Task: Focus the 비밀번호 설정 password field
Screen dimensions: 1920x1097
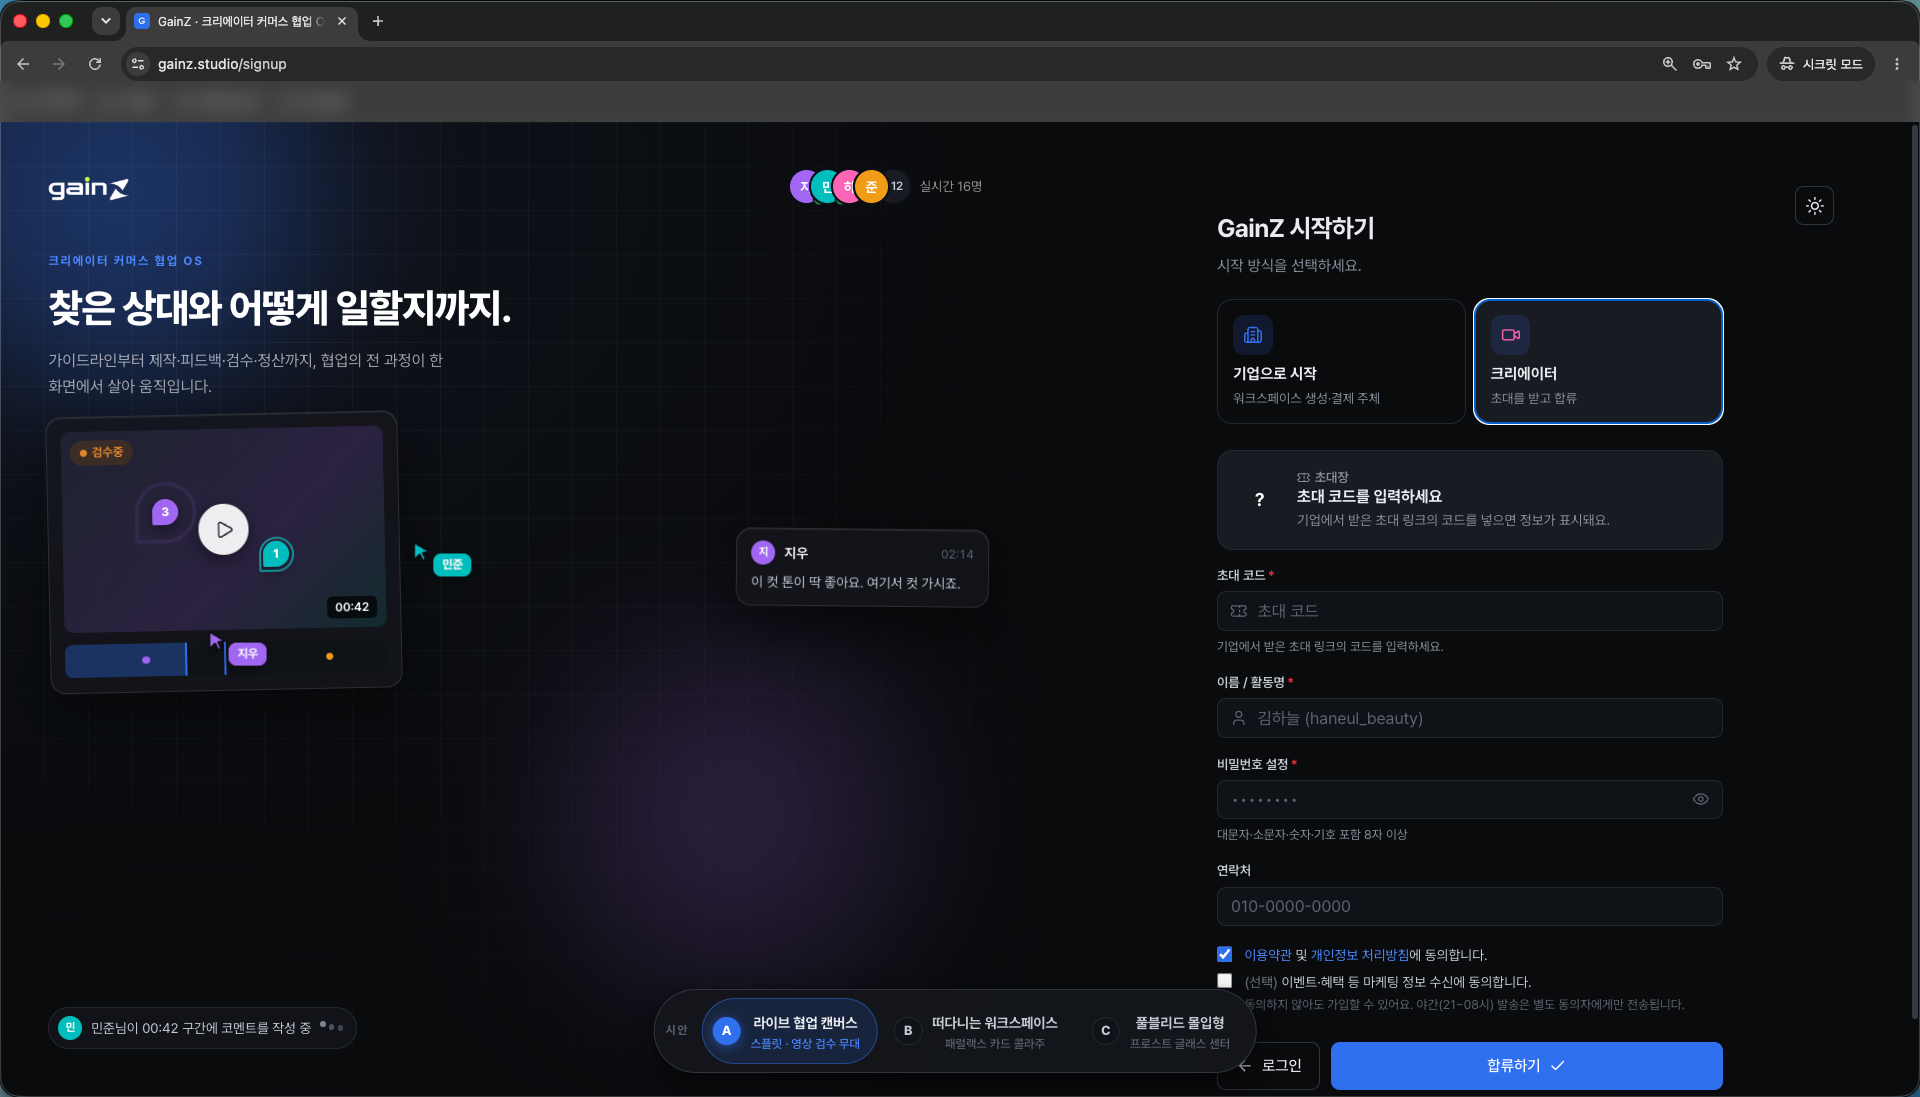Action: (x=1469, y=799)
